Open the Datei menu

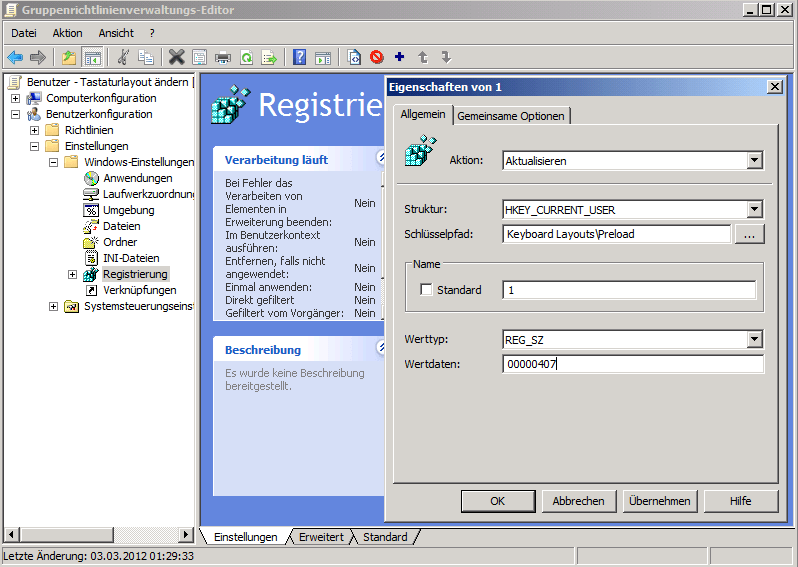coord(24,33)
